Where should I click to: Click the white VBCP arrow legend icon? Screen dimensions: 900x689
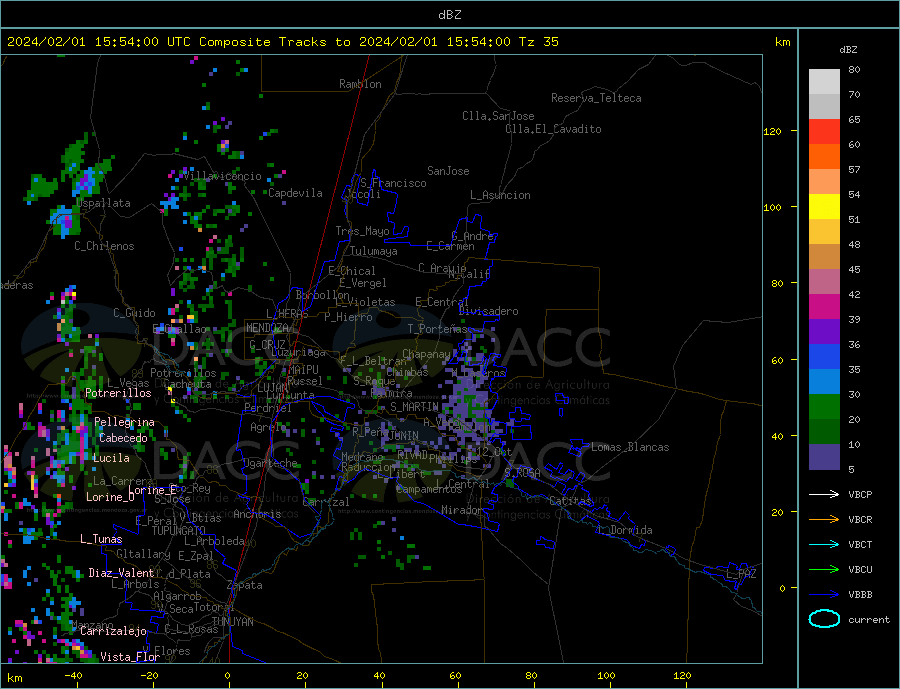pyautogui.click(x=824, y=494)
